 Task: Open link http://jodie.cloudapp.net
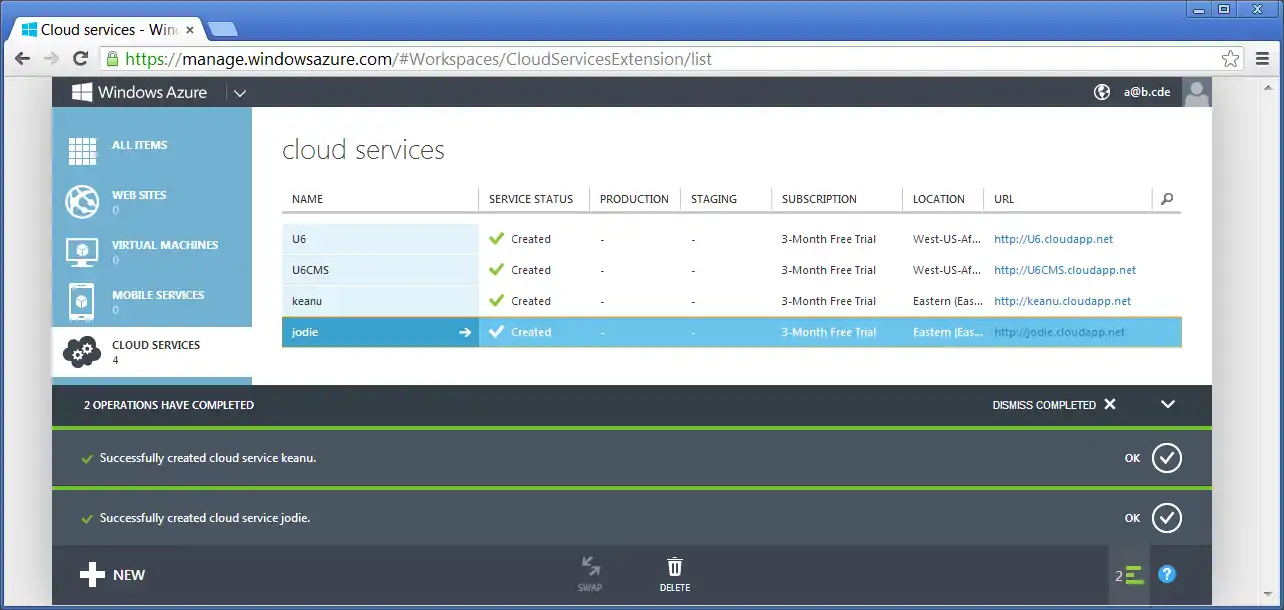point(1059,332)
